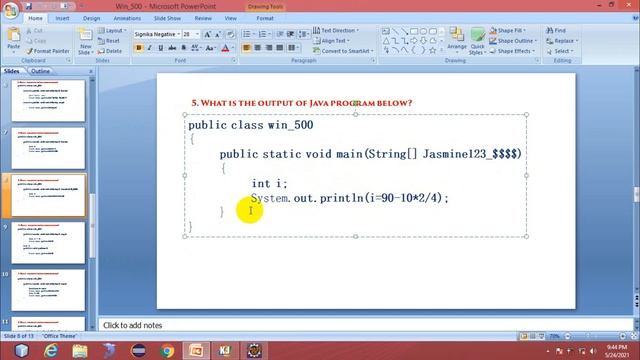Open Quick Styles gallery
This screenshot has height=360, width=640.
pos(477,41)
